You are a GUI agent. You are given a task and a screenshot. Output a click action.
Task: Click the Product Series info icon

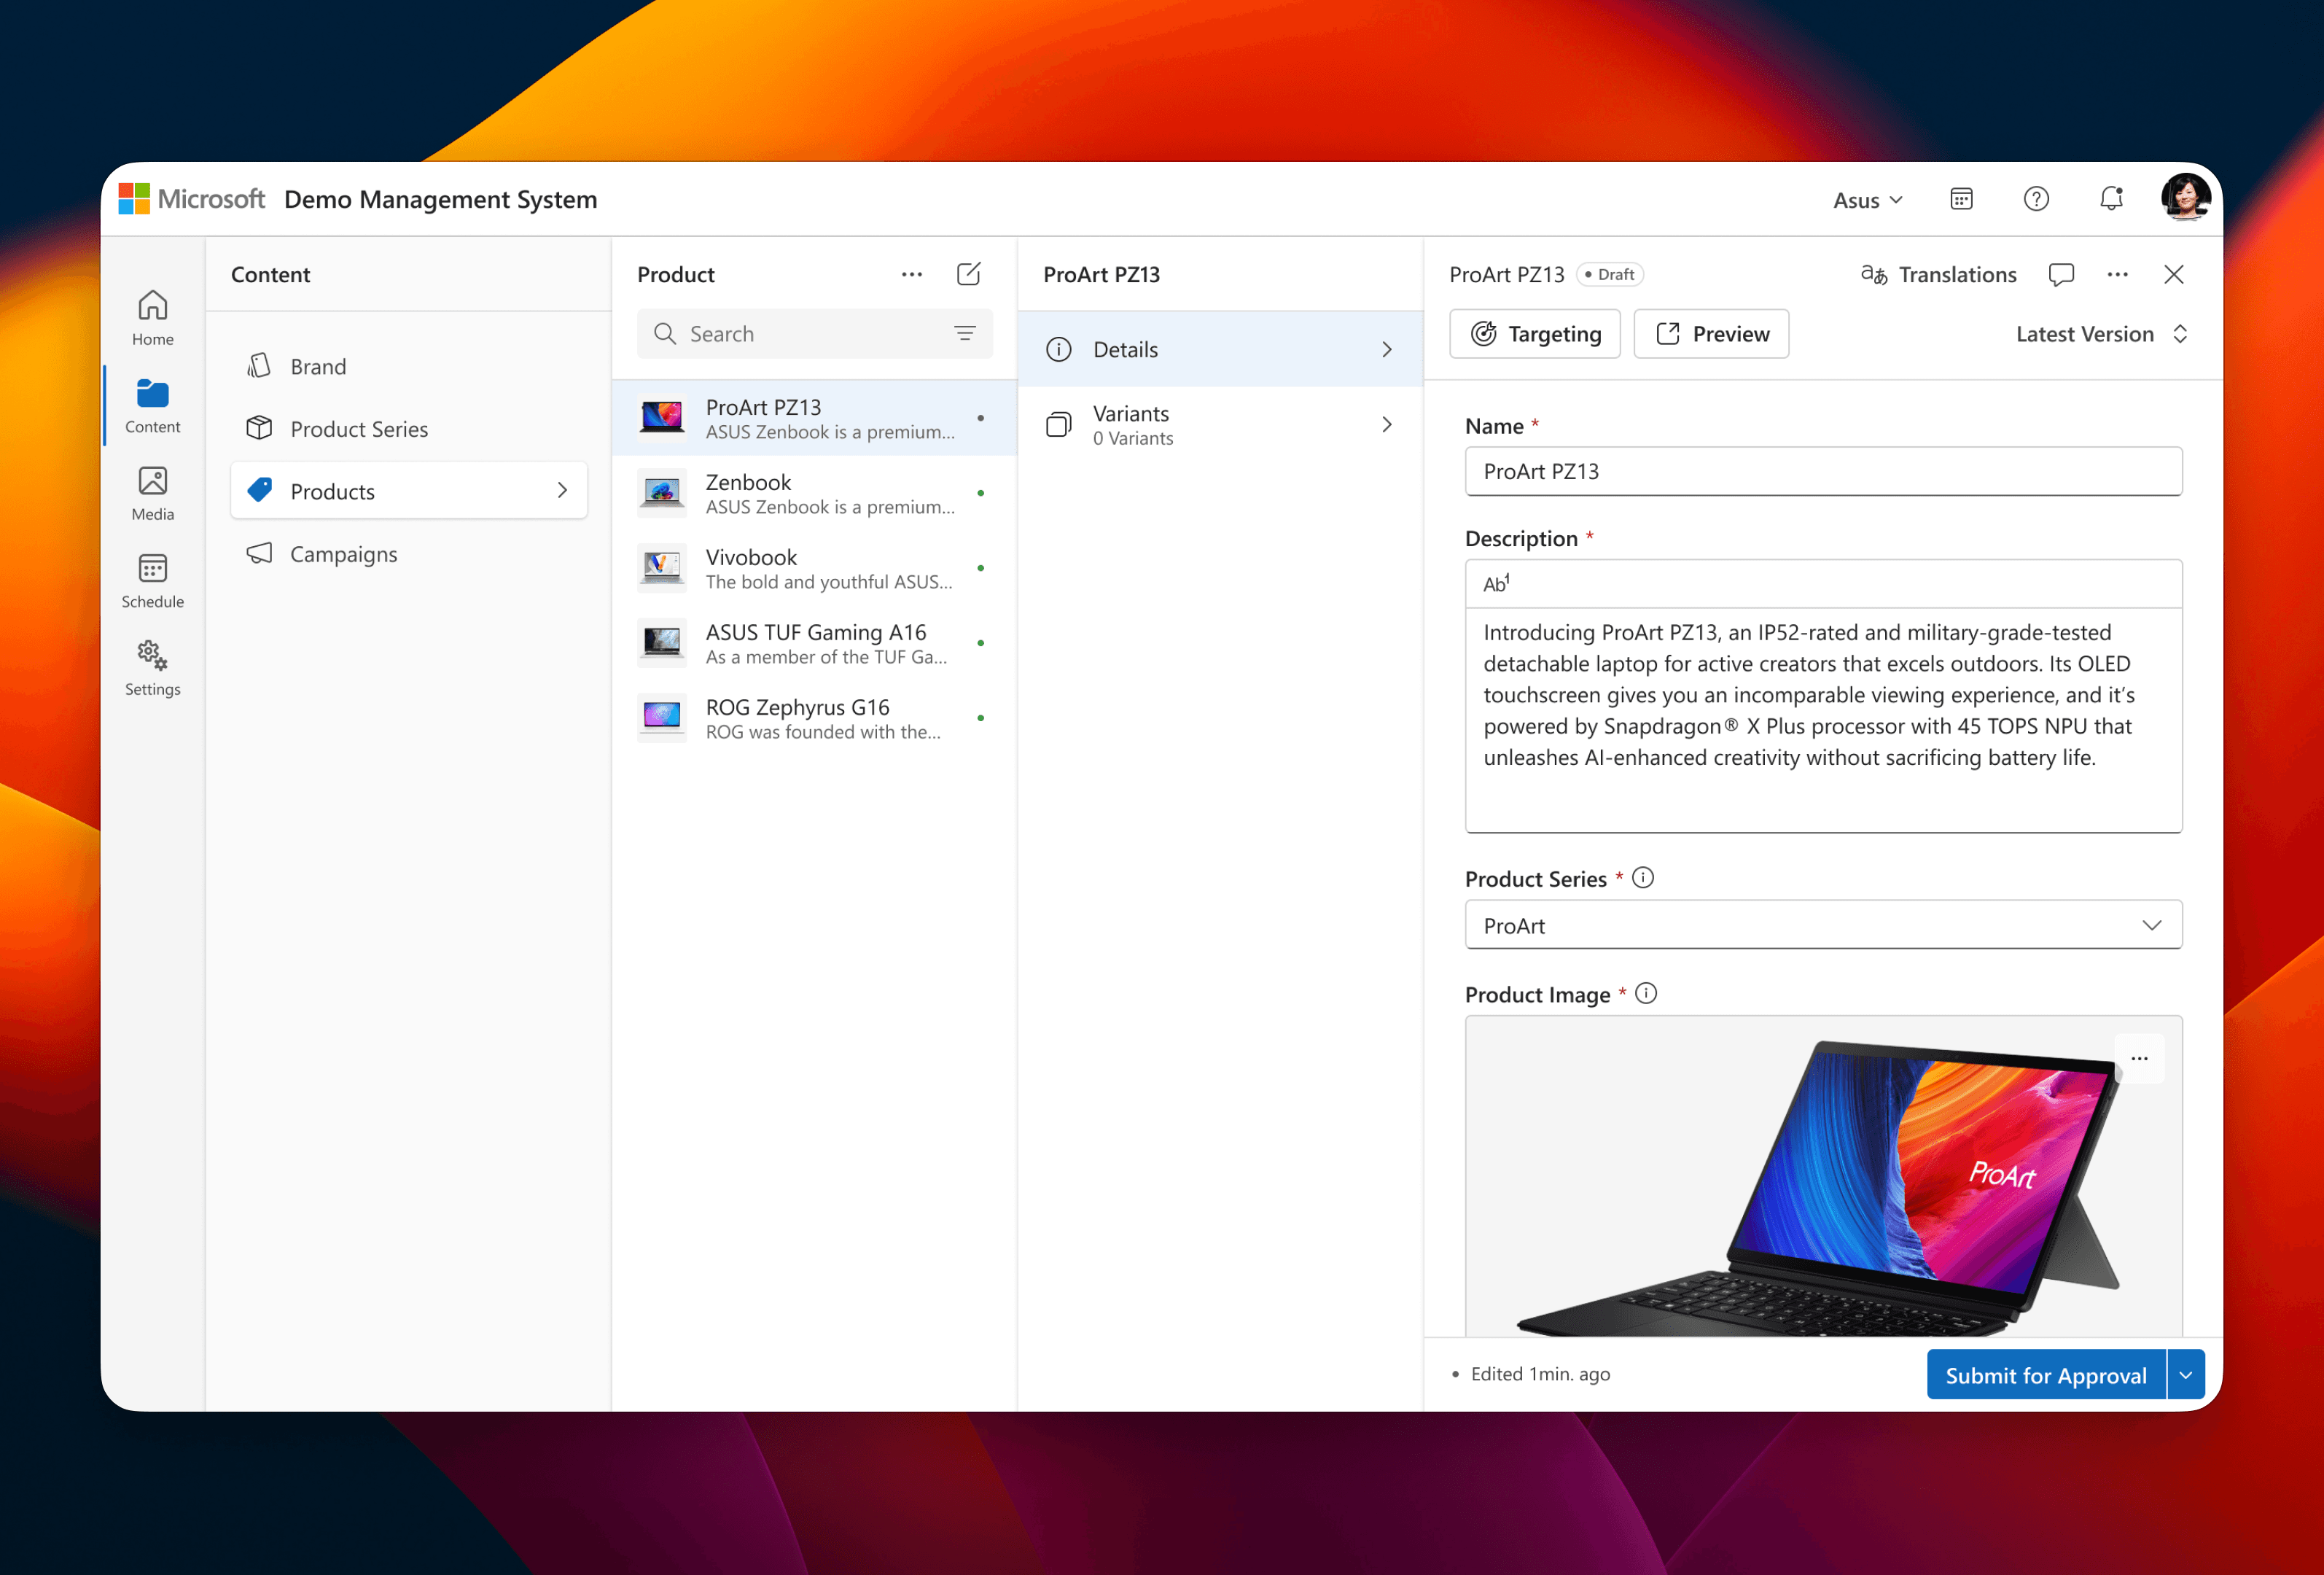pyautogui.click(x=1643, y=878)
